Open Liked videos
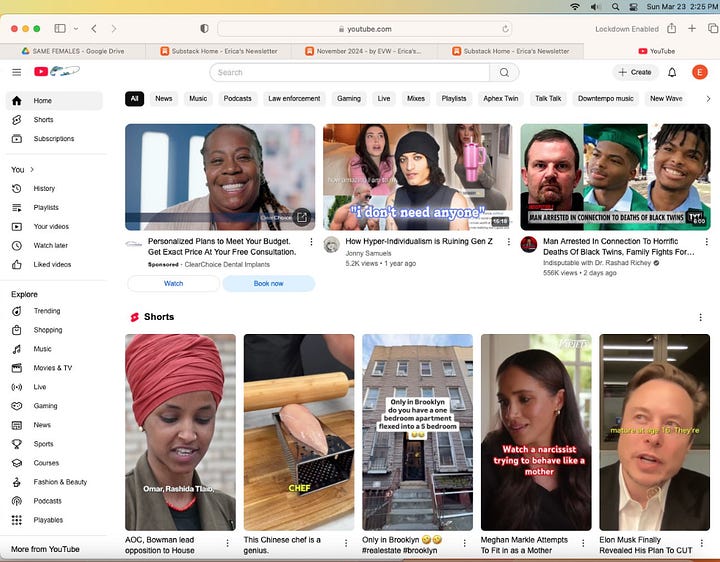Viewport: 720px width, 562px height. [54, 264]
